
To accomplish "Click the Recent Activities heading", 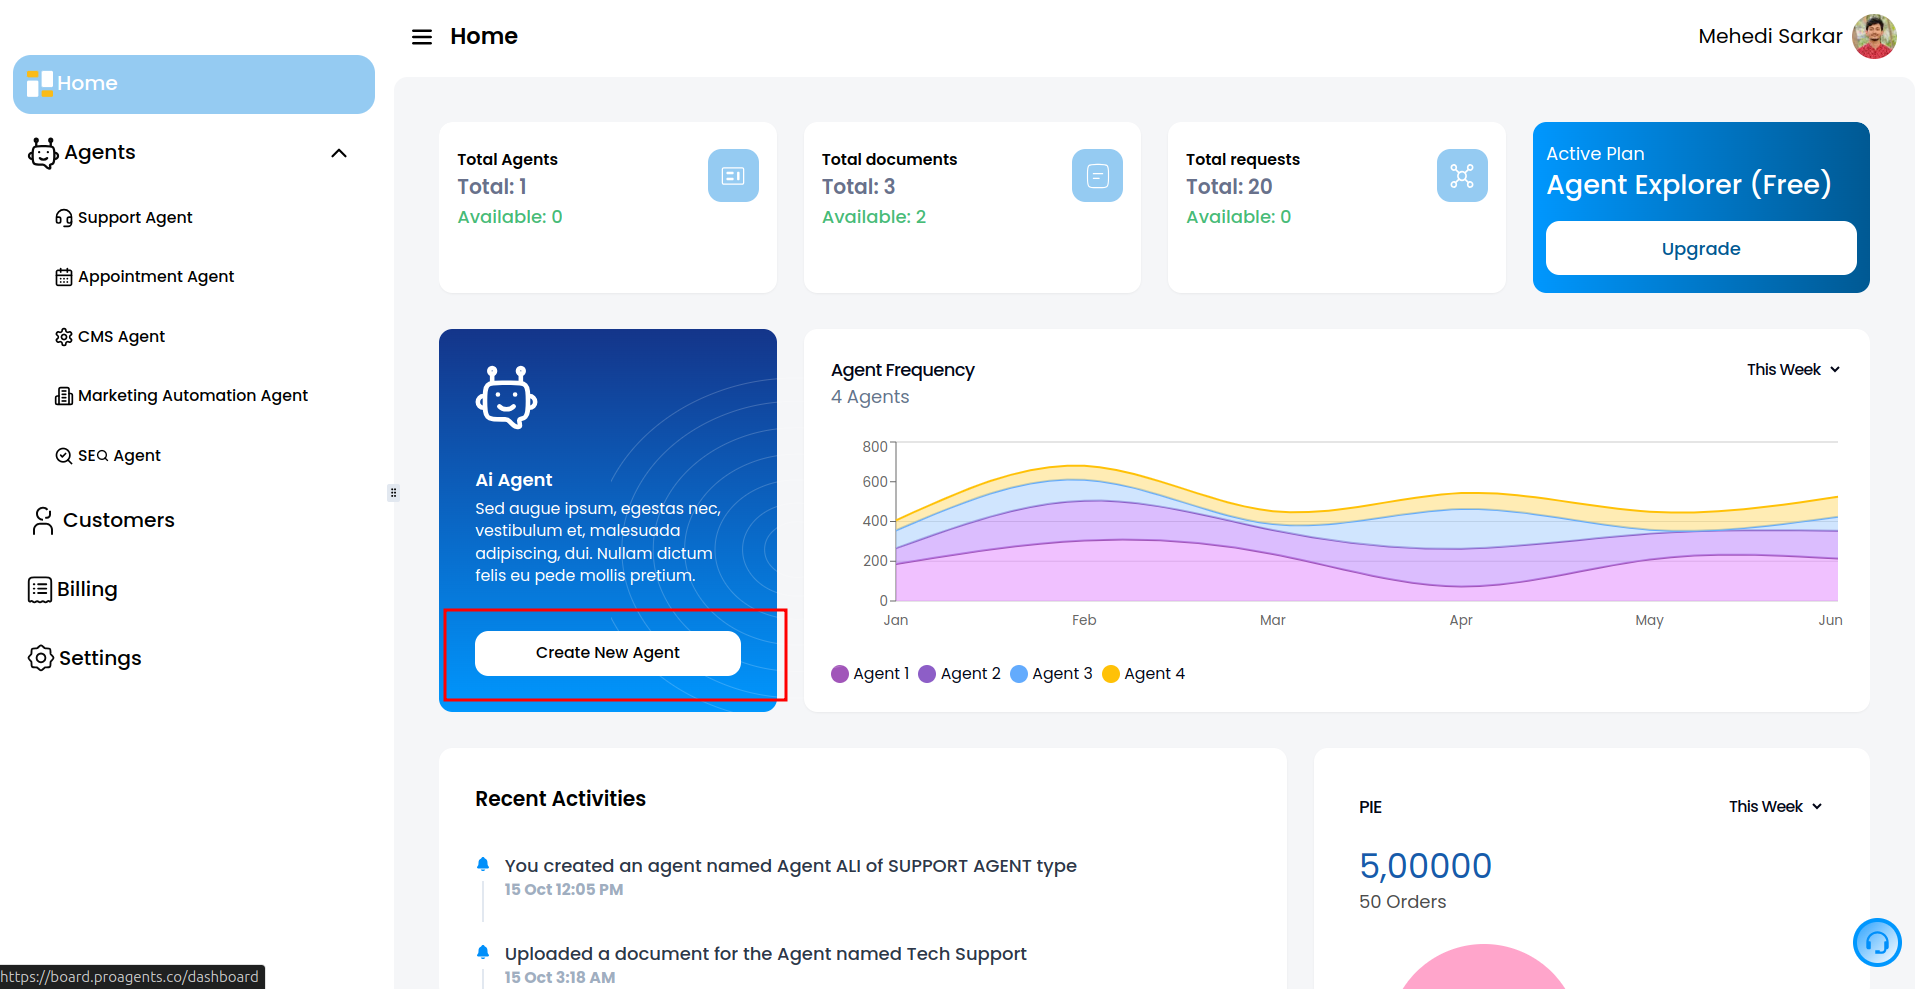I will point(560,799).
